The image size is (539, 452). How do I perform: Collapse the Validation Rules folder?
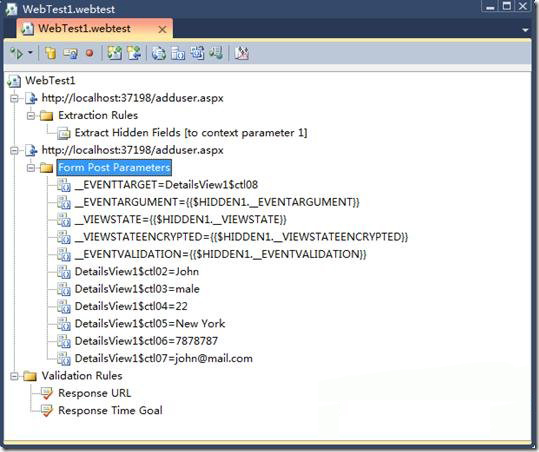pyautogui.click(x=14, y=376)
